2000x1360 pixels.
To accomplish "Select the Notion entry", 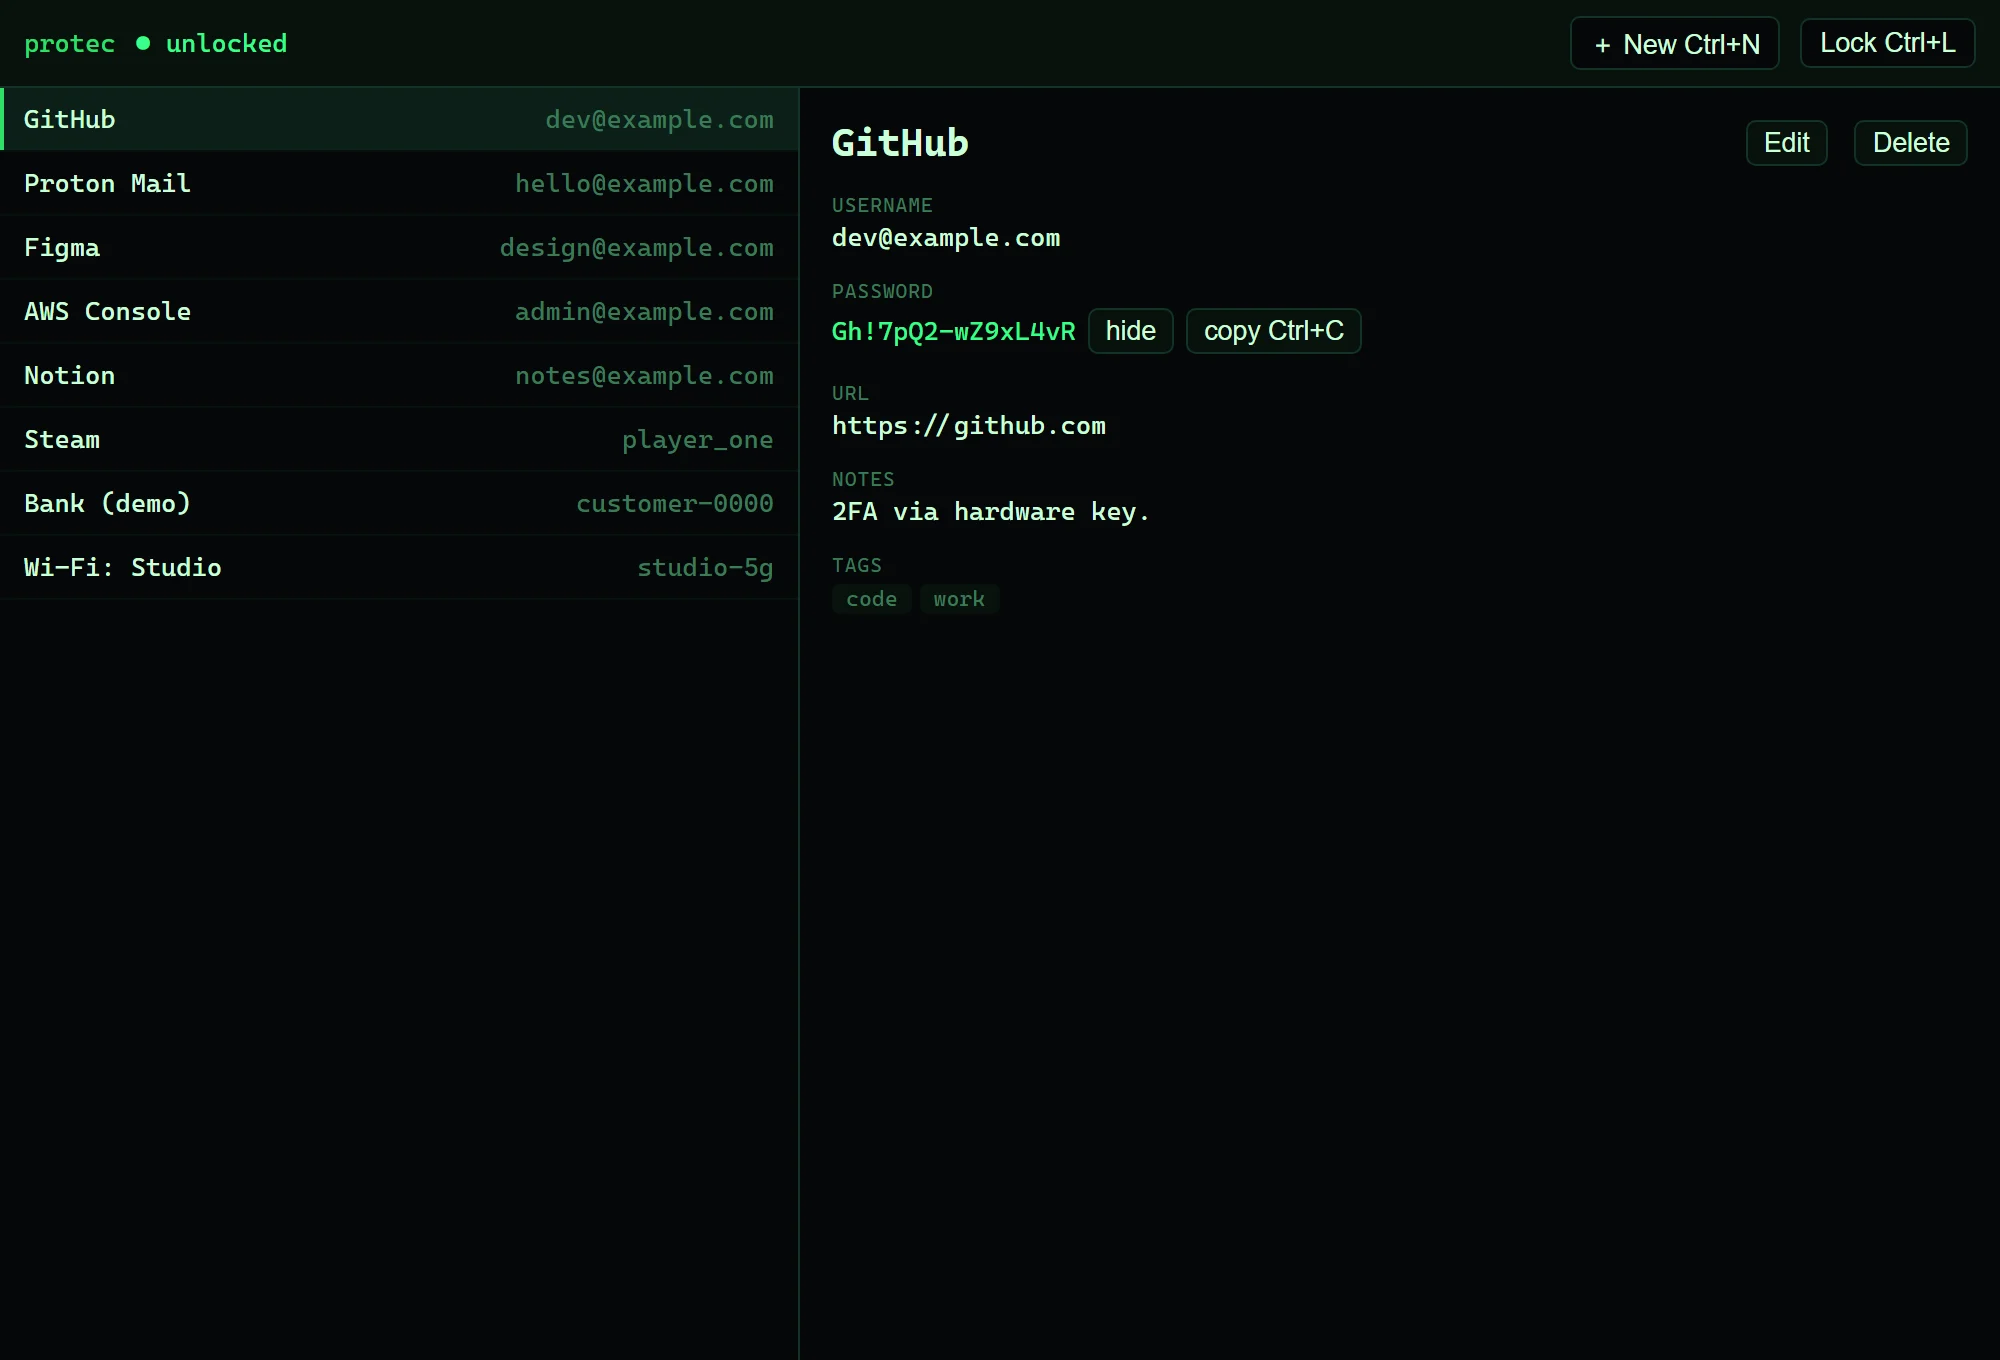I will click(400, 376).
